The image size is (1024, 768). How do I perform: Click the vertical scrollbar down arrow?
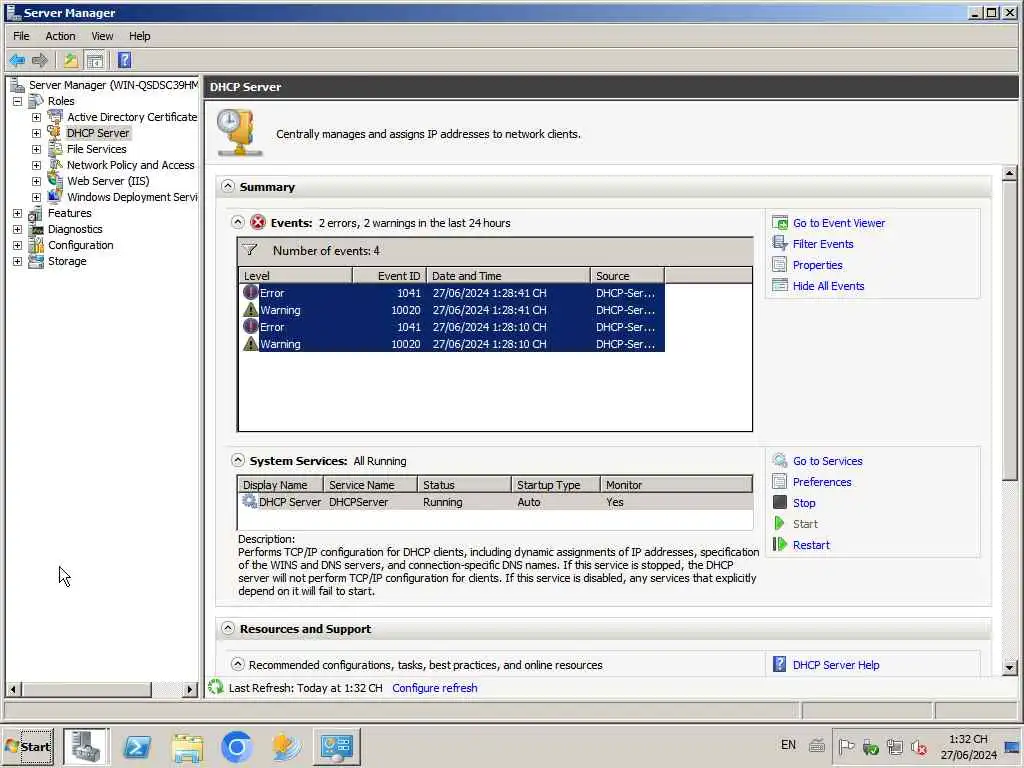(1009, 667)
